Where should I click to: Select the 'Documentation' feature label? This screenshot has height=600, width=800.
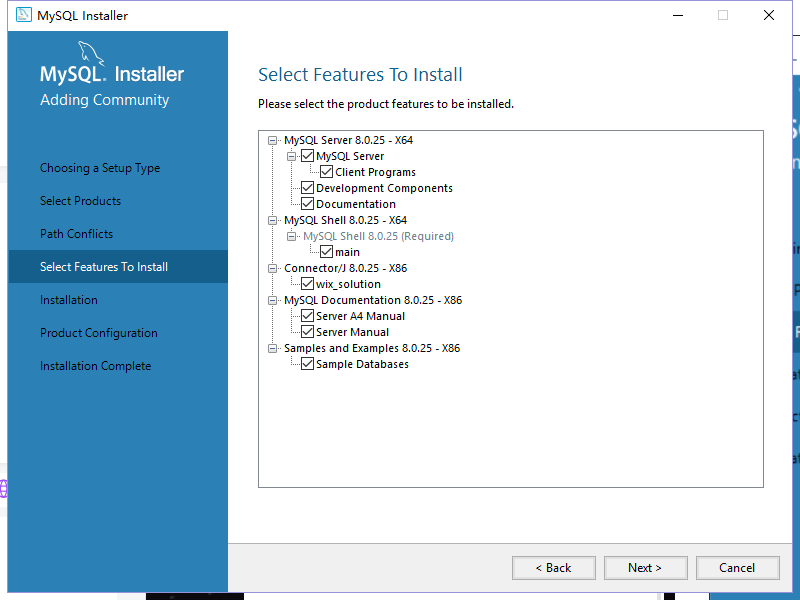coord(356,204)
